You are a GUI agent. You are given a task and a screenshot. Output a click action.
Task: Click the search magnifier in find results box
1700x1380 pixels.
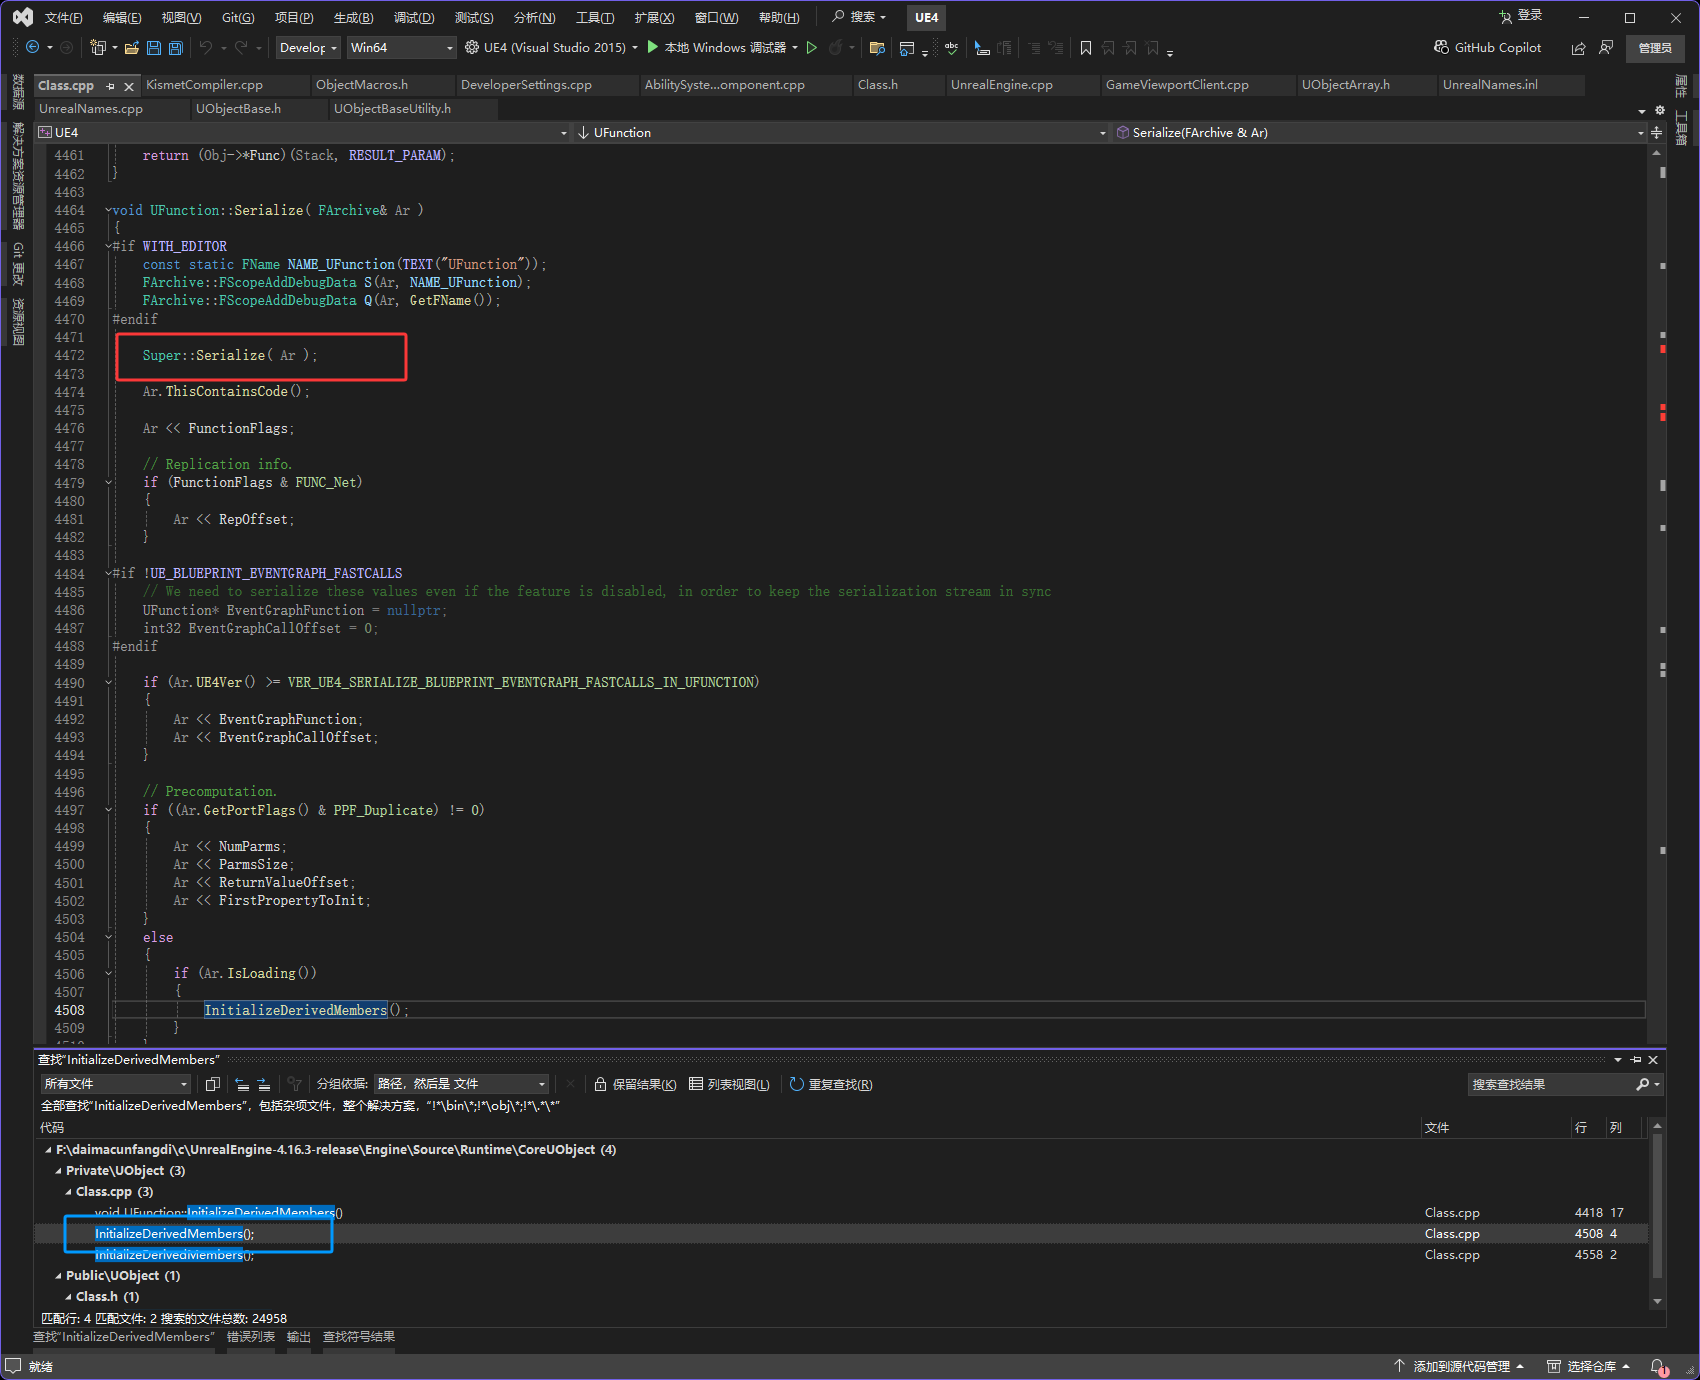click(1642, 1084)
